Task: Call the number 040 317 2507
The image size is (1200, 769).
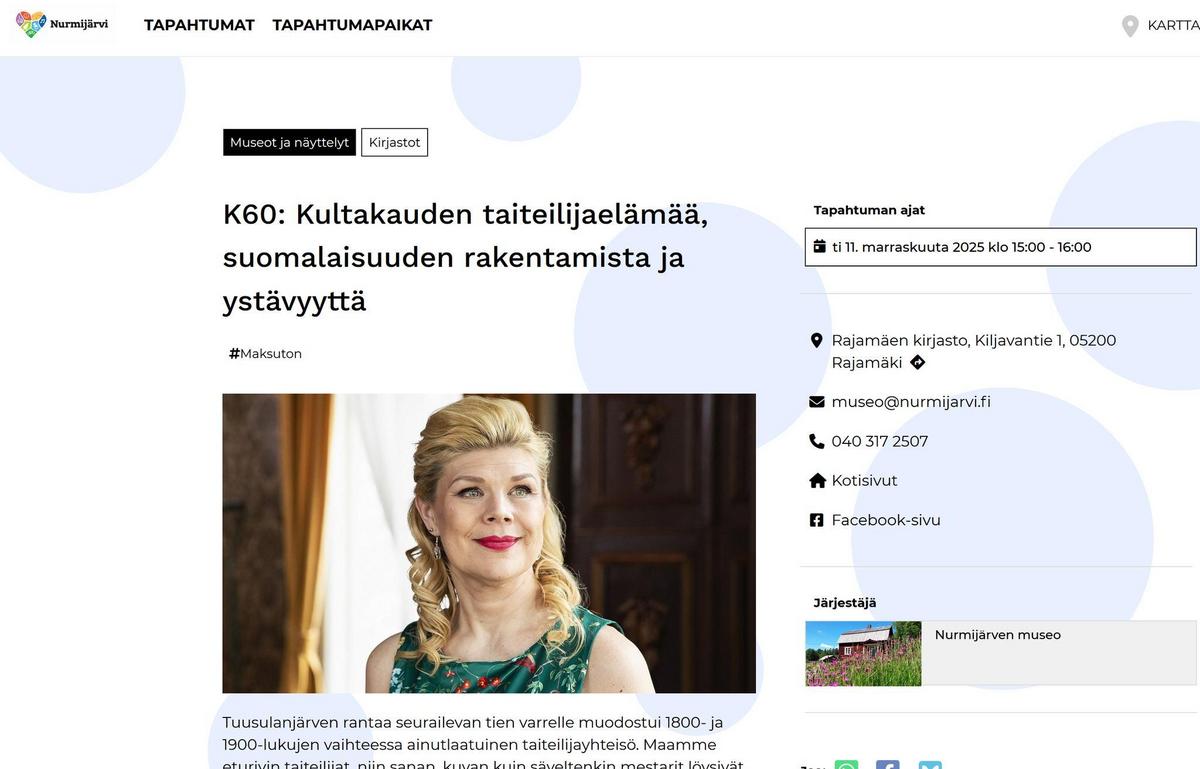Action: pyautogui.click(x=880, y=441)
